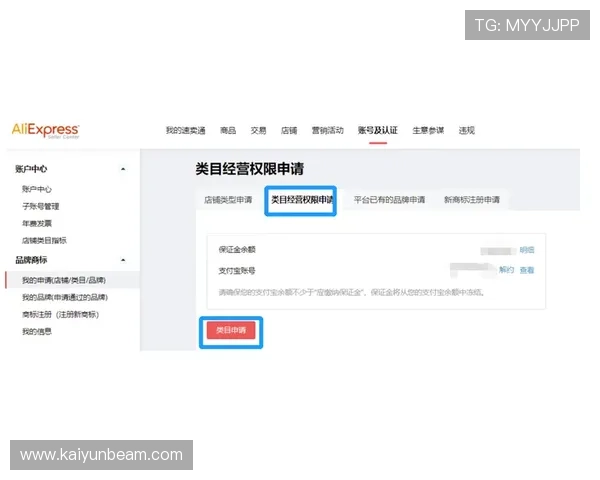Open the 违规 menu

(467, 131)
